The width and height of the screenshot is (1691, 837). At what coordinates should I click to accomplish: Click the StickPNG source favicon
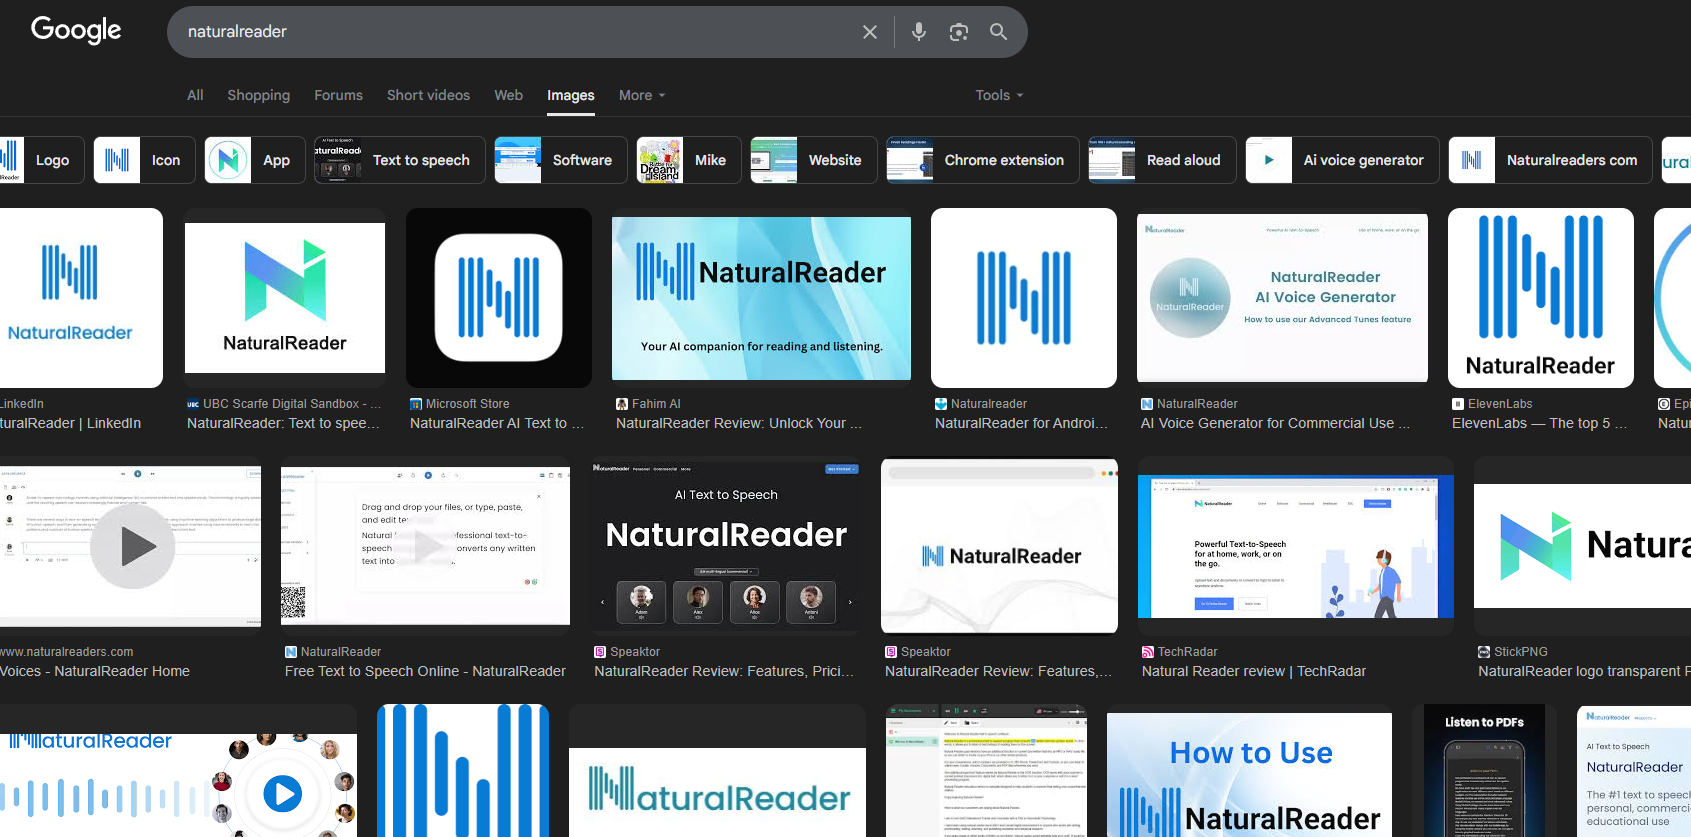[1484, 652]
